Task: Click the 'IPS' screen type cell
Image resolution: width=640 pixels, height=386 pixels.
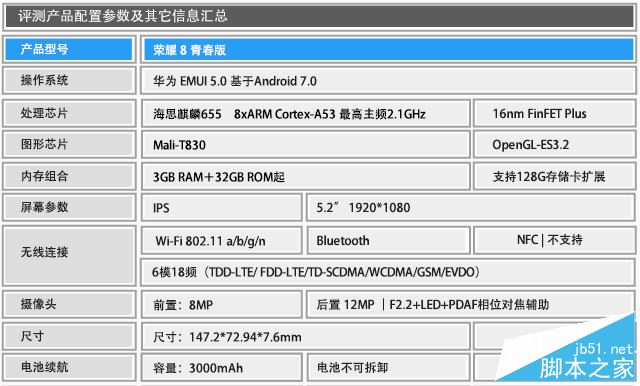Action: (222, 207)
